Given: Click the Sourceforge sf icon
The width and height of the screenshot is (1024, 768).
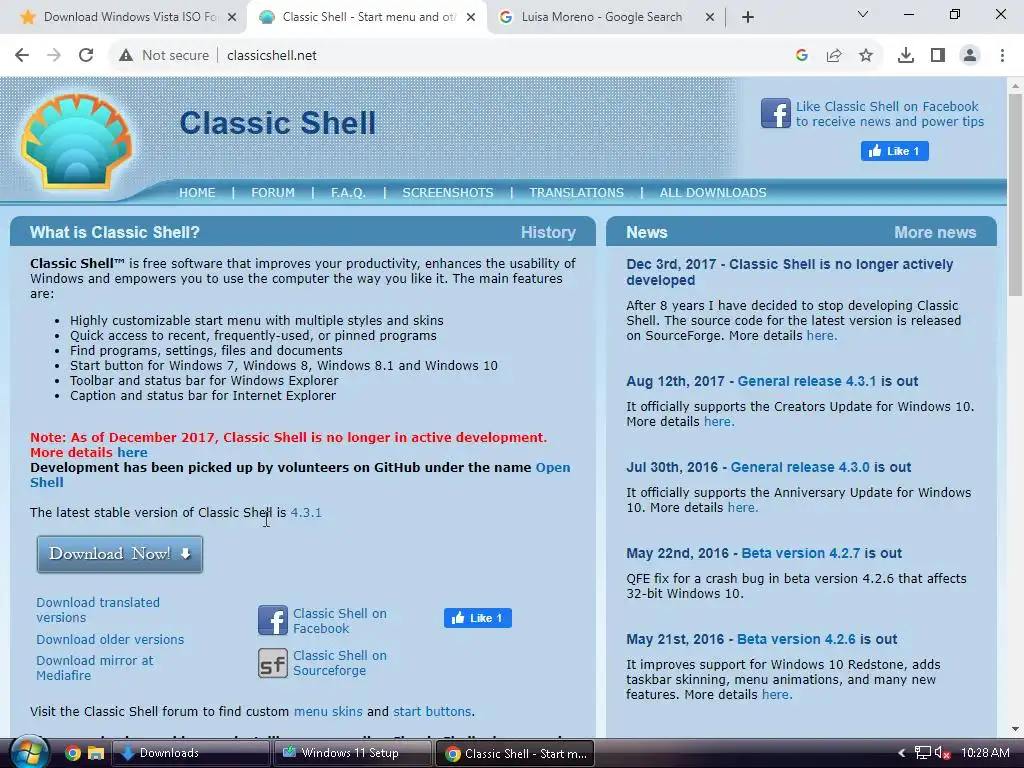Looking at the screenshot, I should pyautogui.click(x=272, y=663).
